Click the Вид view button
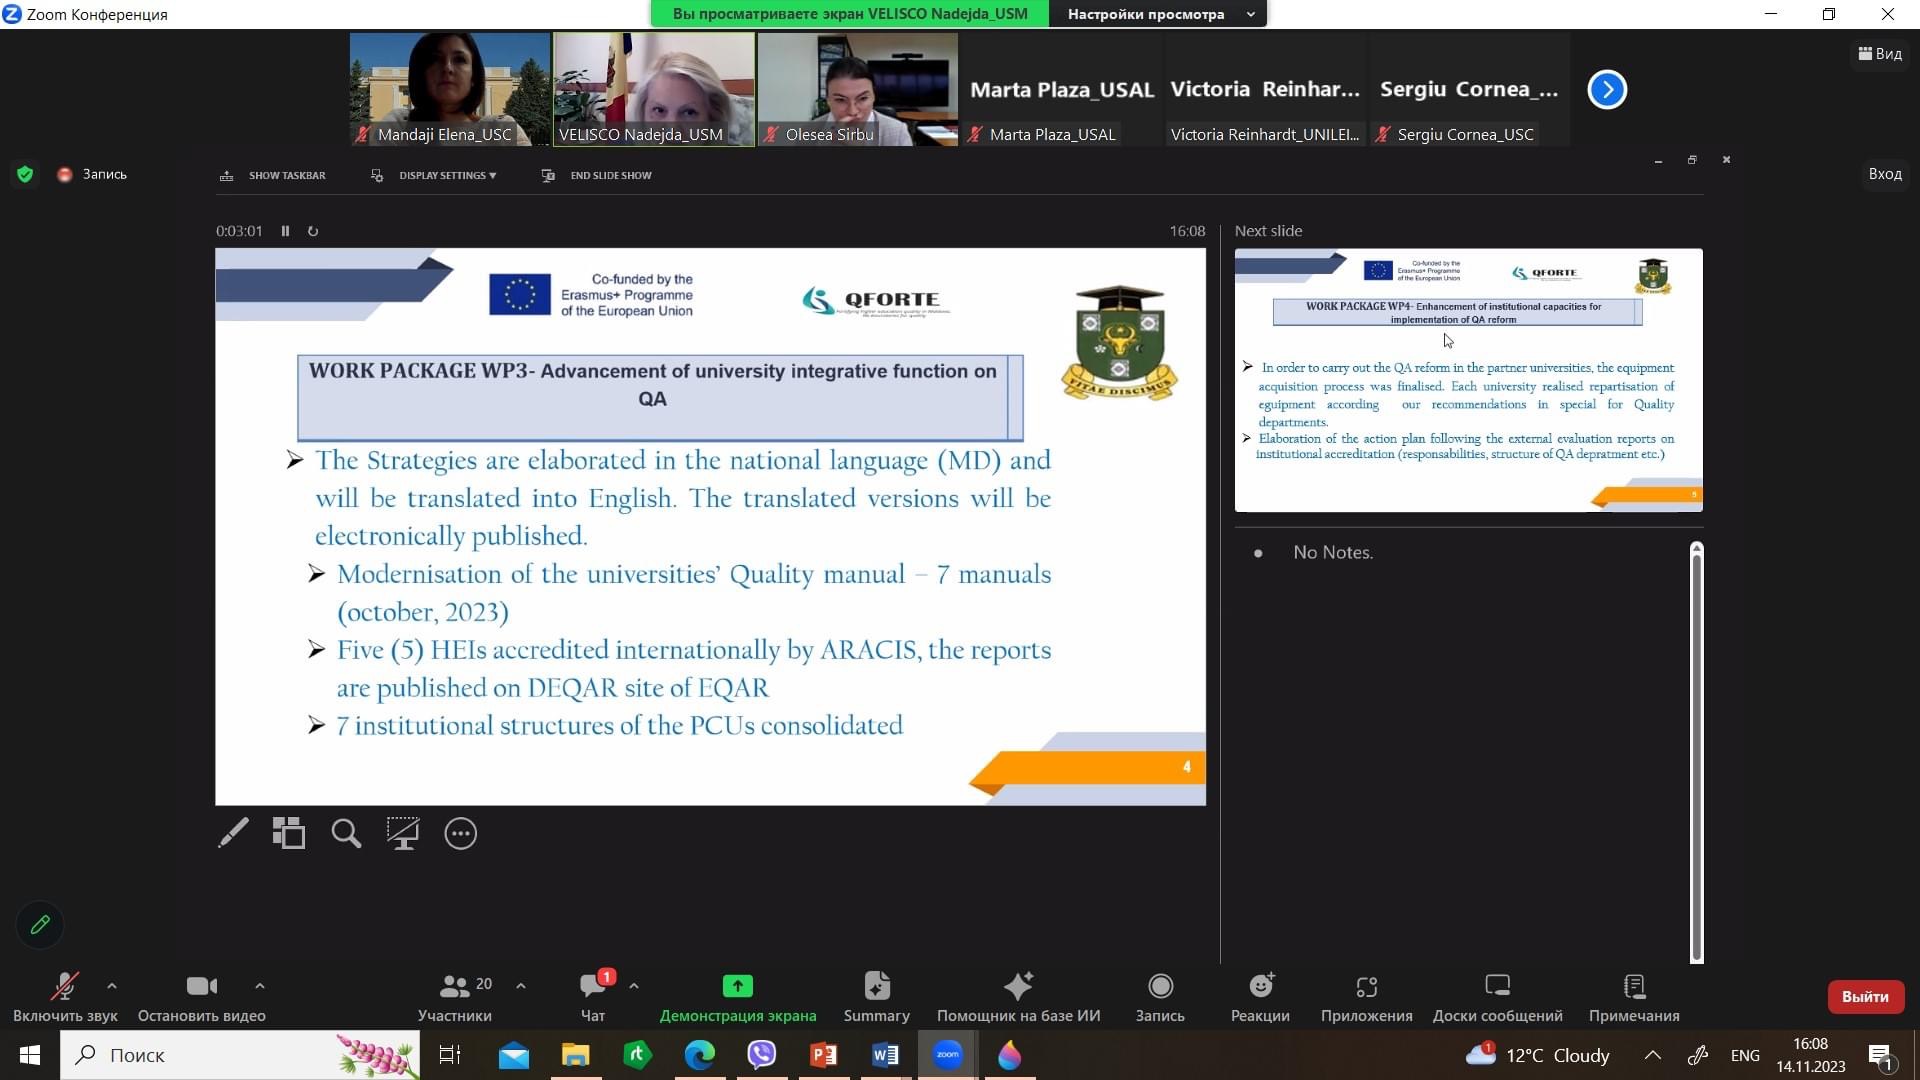Screen dimensions: 1920x1080 click(x=1880, y=54)
